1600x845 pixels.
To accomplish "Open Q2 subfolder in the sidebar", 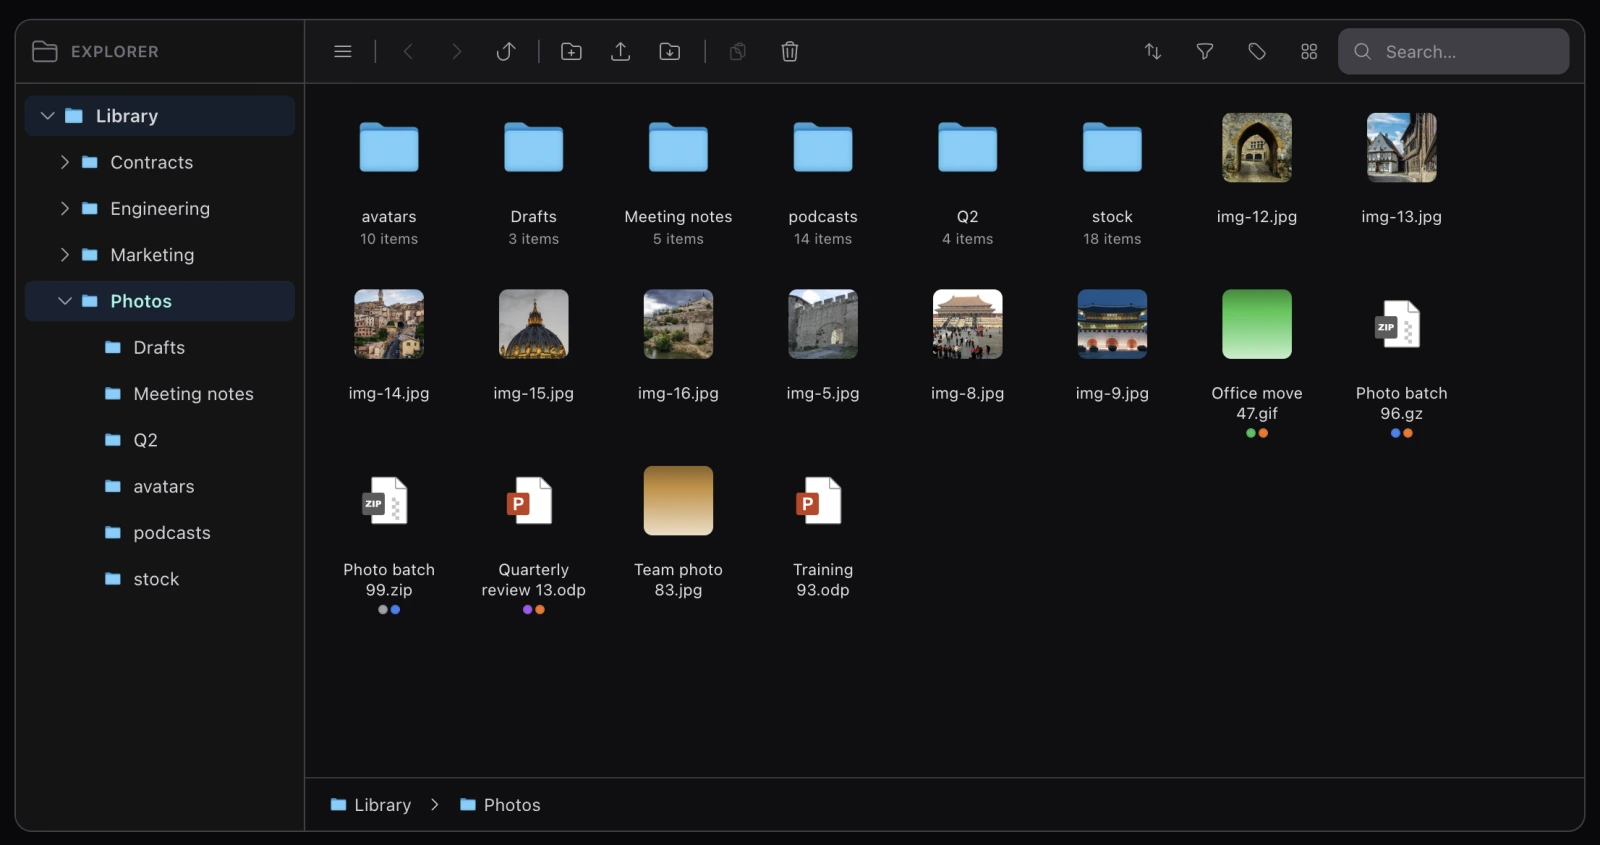I will pos(160,440).
